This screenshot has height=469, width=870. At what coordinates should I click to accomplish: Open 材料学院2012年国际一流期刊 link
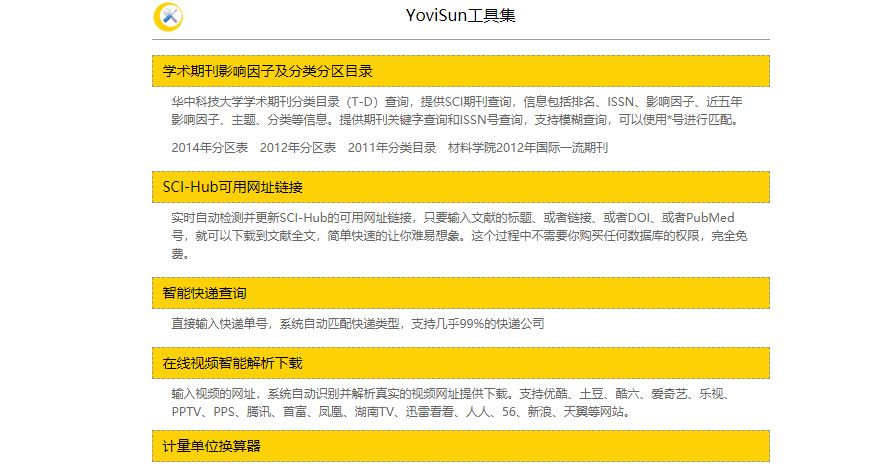click(x=528, y=148)
